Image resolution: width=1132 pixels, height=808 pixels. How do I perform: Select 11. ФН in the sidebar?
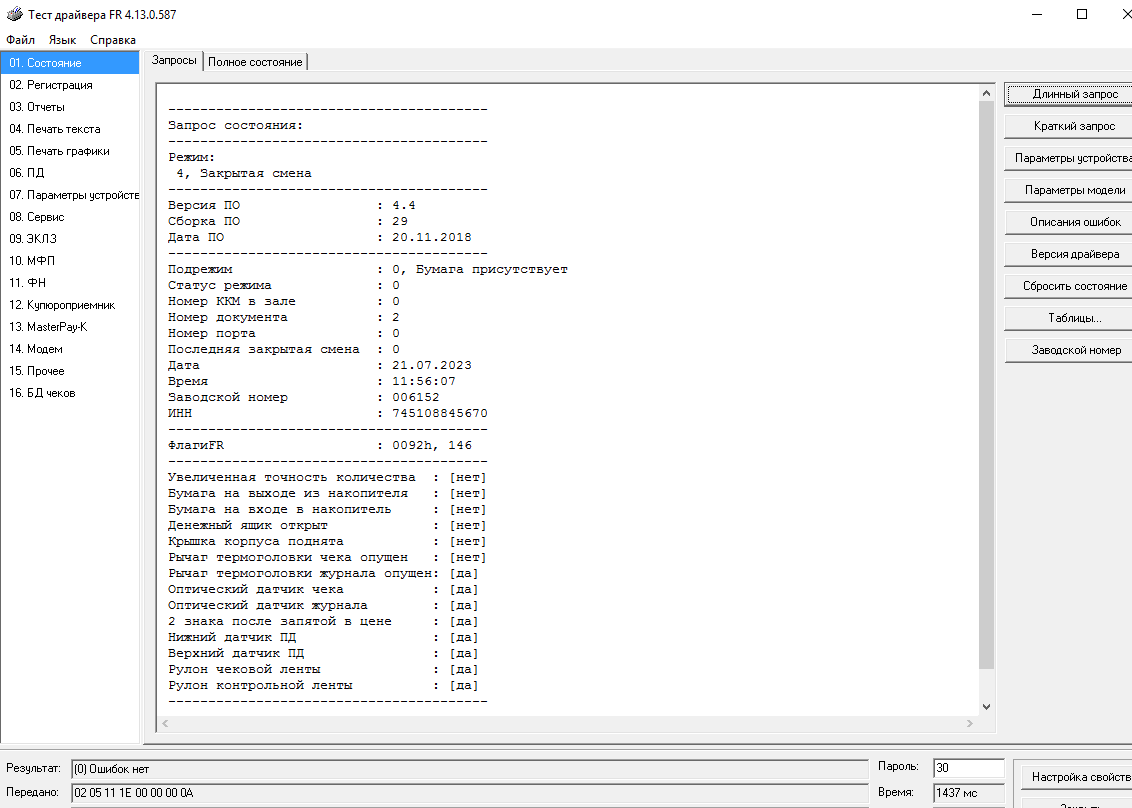coord(70,282)
